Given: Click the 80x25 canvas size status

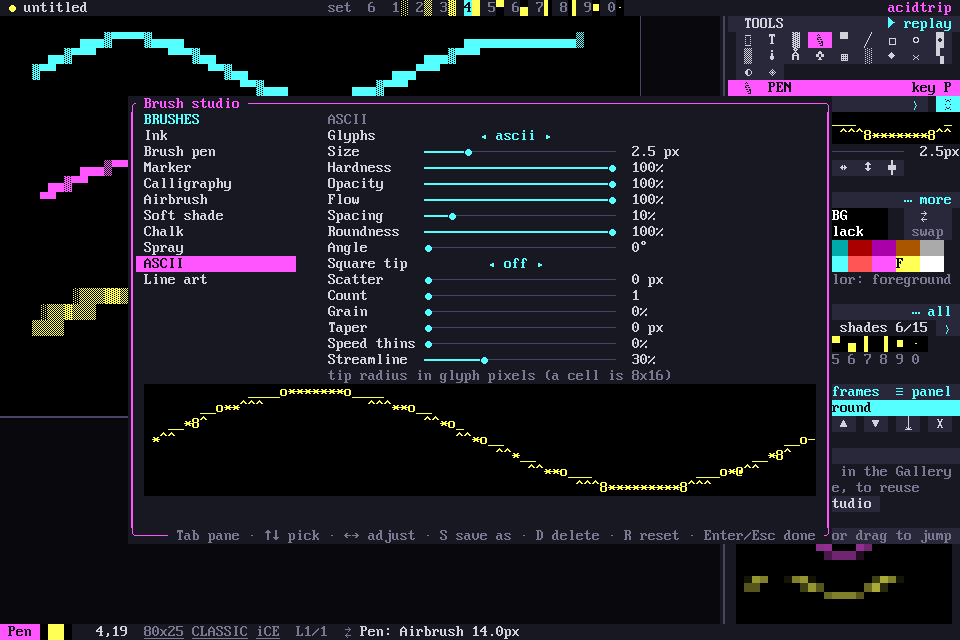Looking at the screenshot, I should click(163, 632).
